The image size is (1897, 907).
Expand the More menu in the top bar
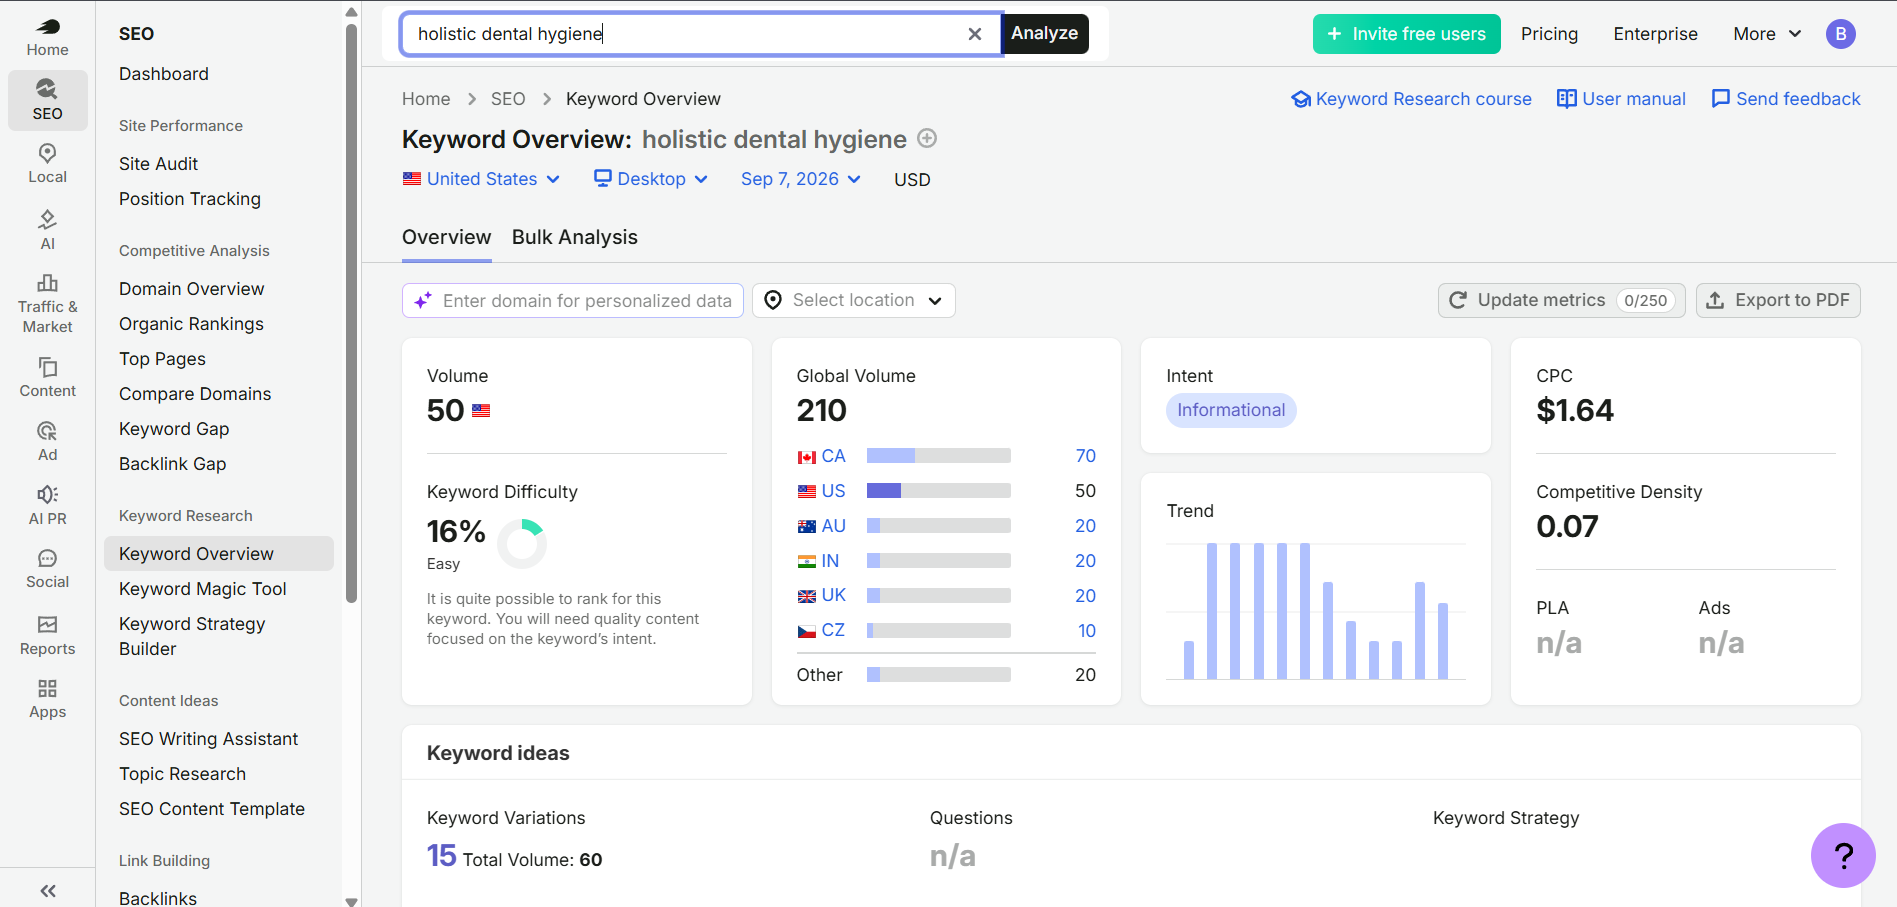[1767, 34]
